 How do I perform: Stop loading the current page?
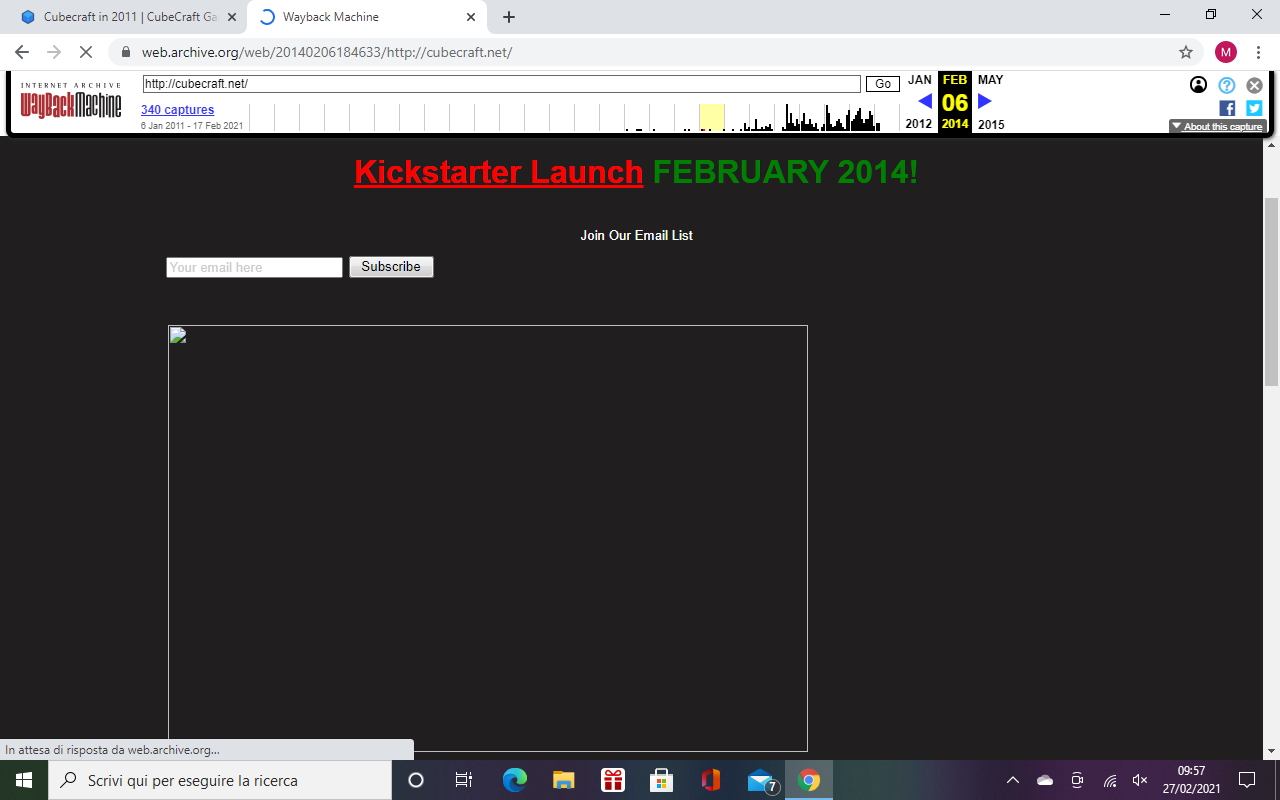click(x=86, y=52)
